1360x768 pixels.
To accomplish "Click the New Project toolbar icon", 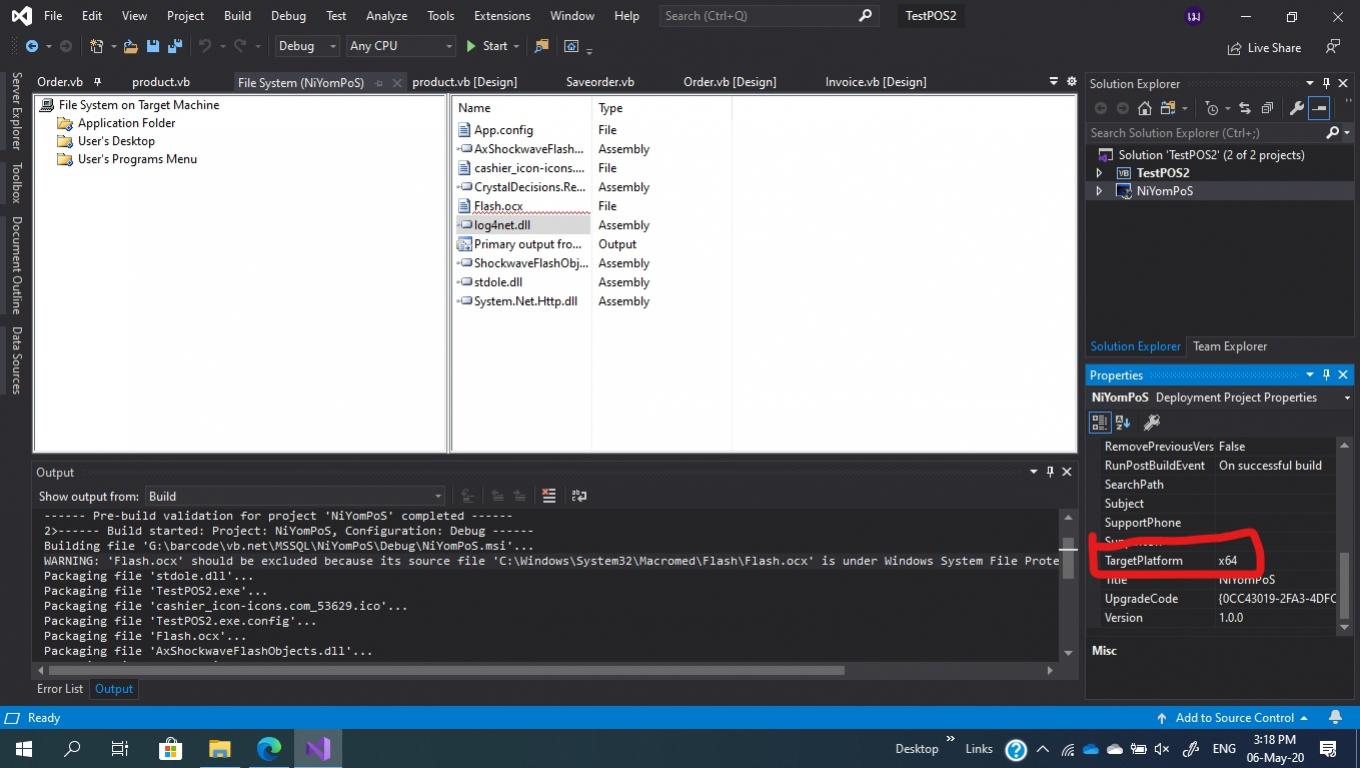I will click(97, 46).
